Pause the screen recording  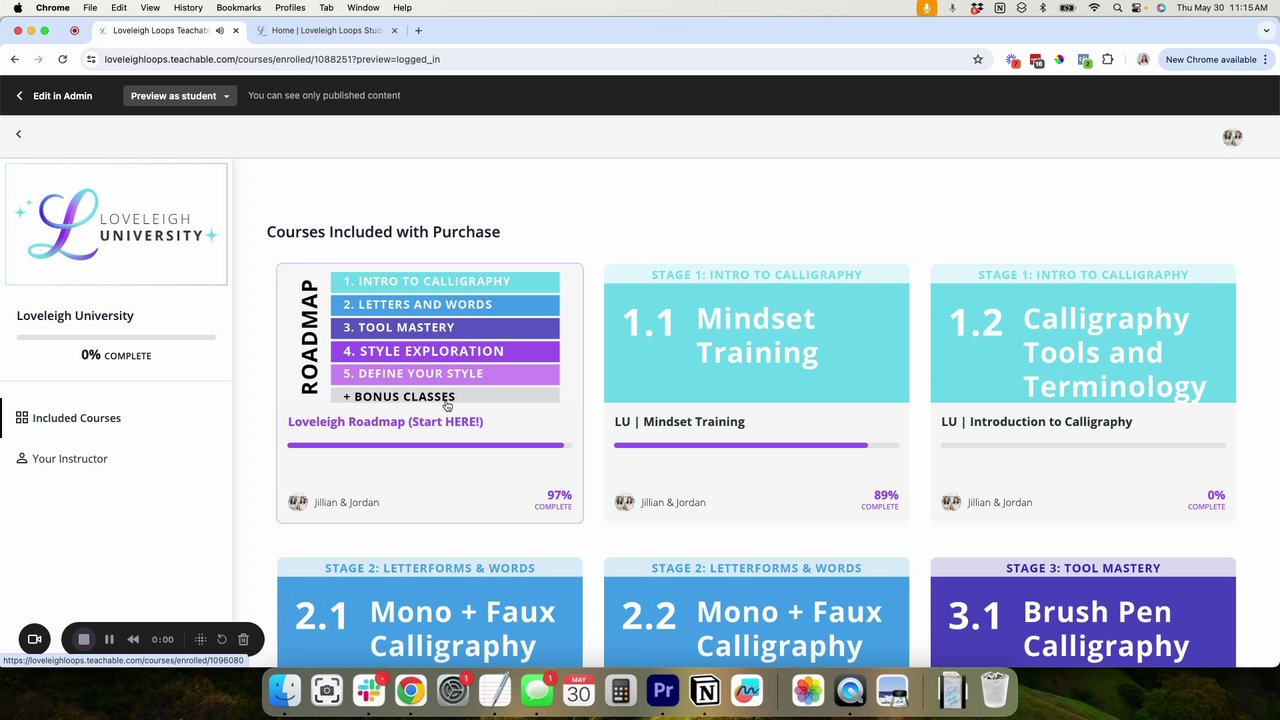point(109,639)
